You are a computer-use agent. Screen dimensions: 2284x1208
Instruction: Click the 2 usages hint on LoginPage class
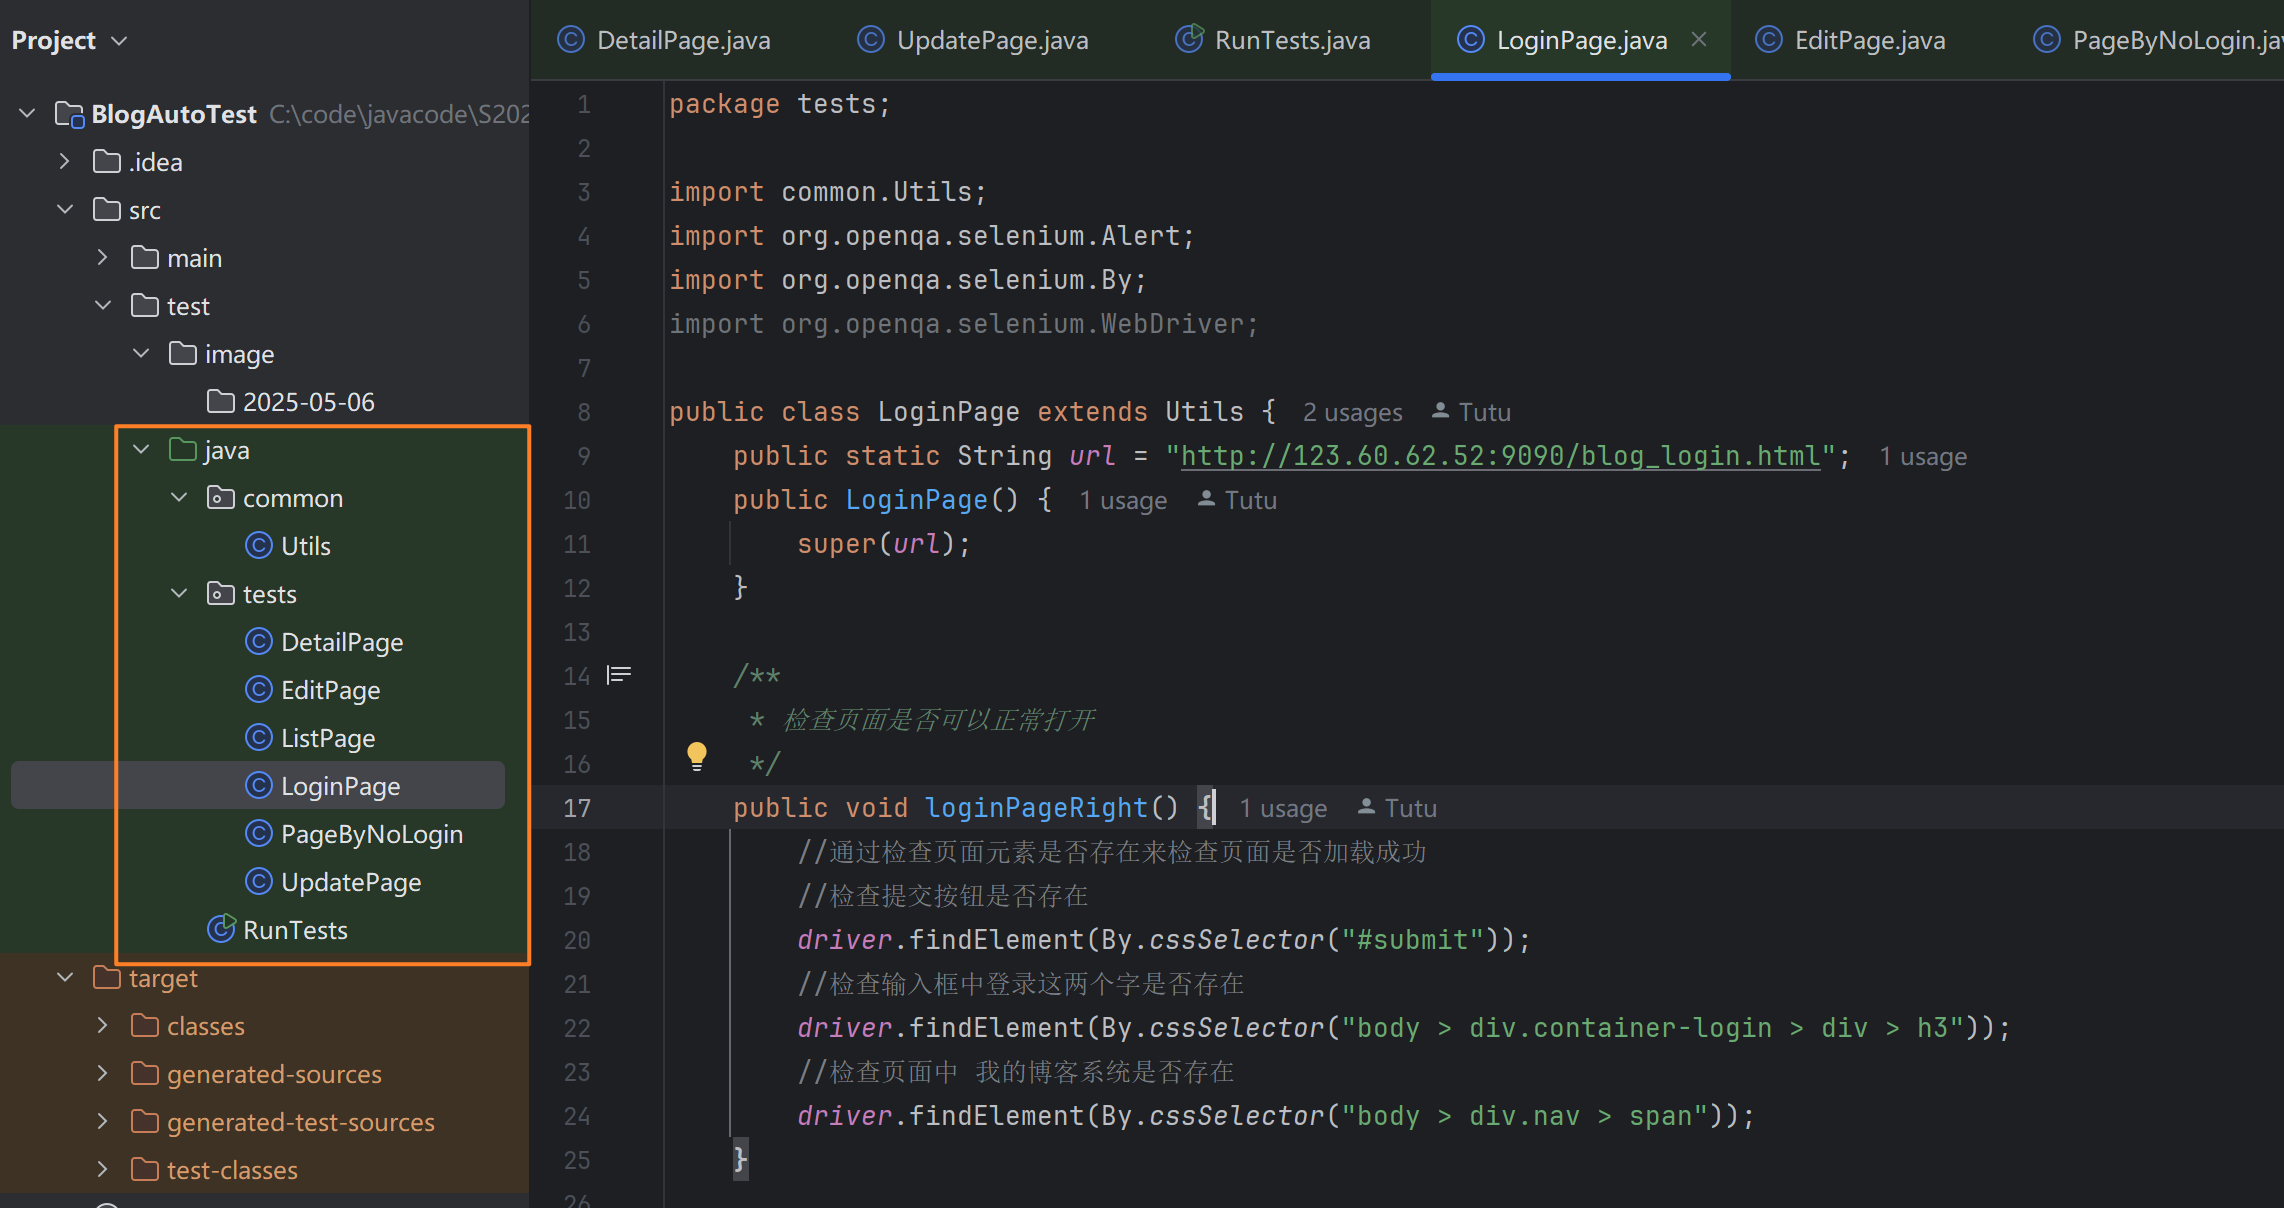(1352, 412)
